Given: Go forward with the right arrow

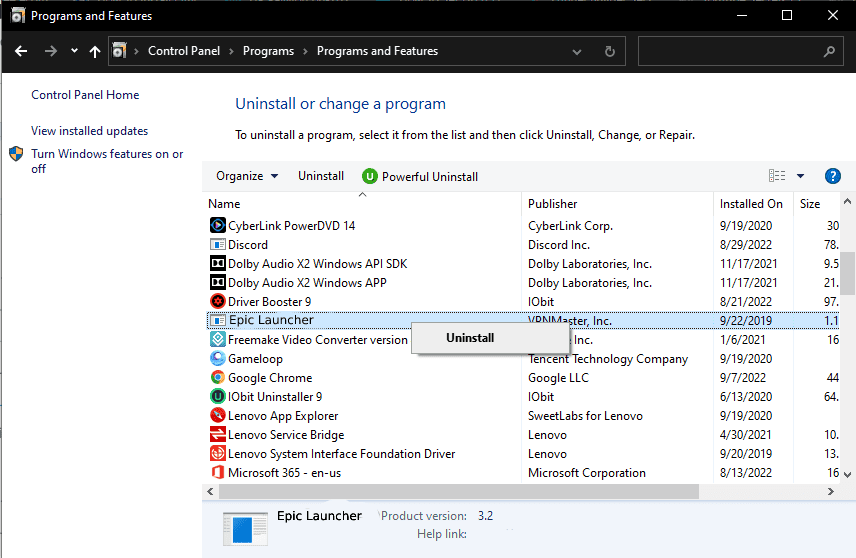Looking at the screenshot, I should [x=51, y=51].
